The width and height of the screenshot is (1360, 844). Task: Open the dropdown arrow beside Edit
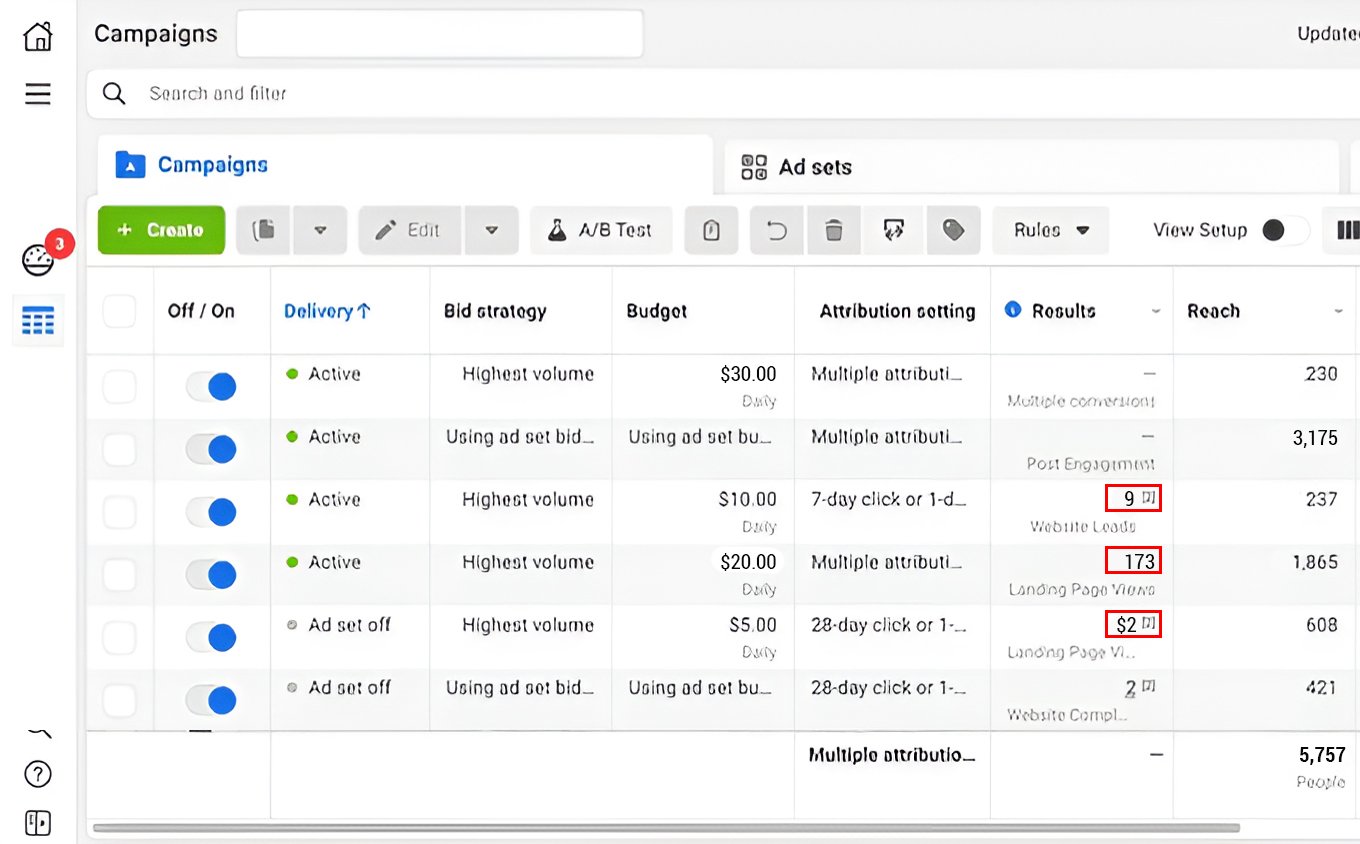point(492,230)
